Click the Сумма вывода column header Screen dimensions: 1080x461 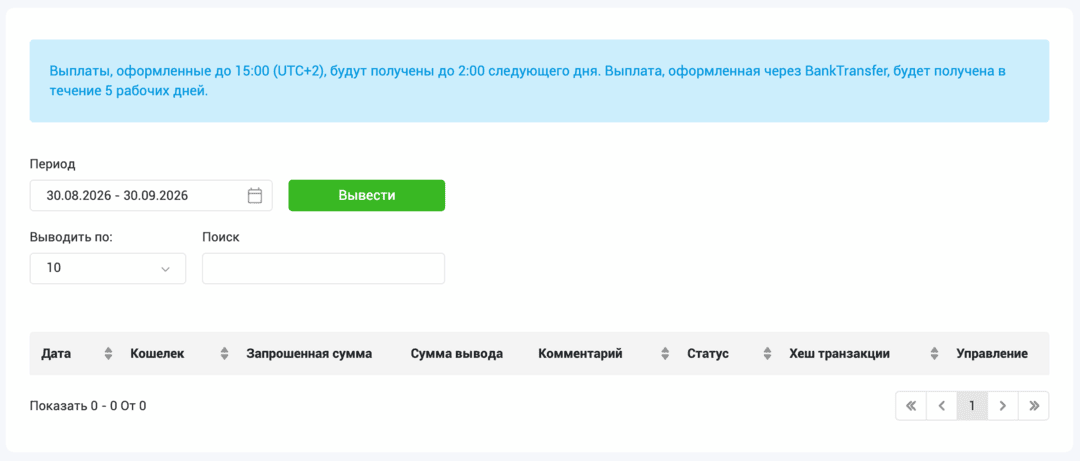pos(457,354)
